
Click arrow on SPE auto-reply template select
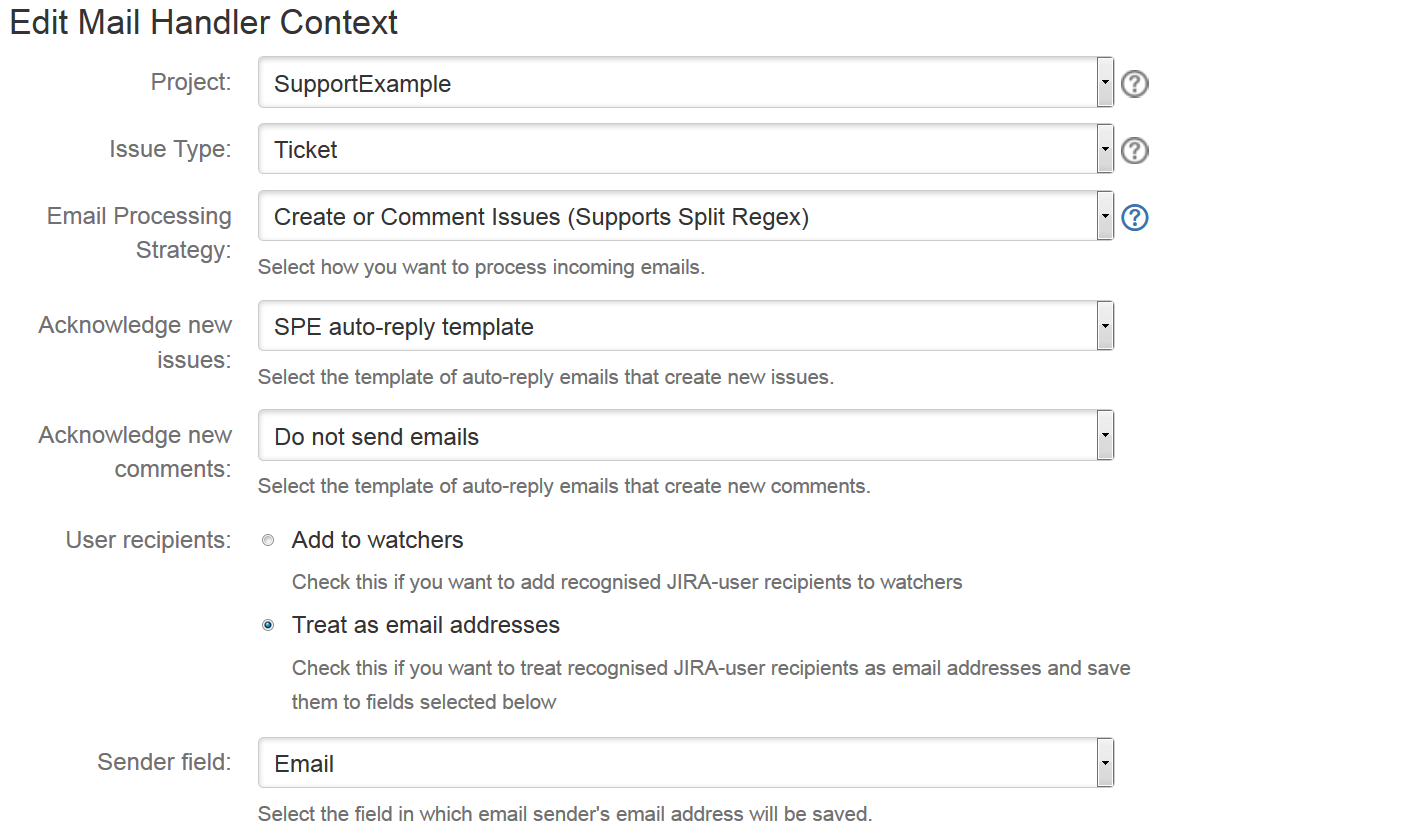pyautogui.click(x=1105, y=326)
